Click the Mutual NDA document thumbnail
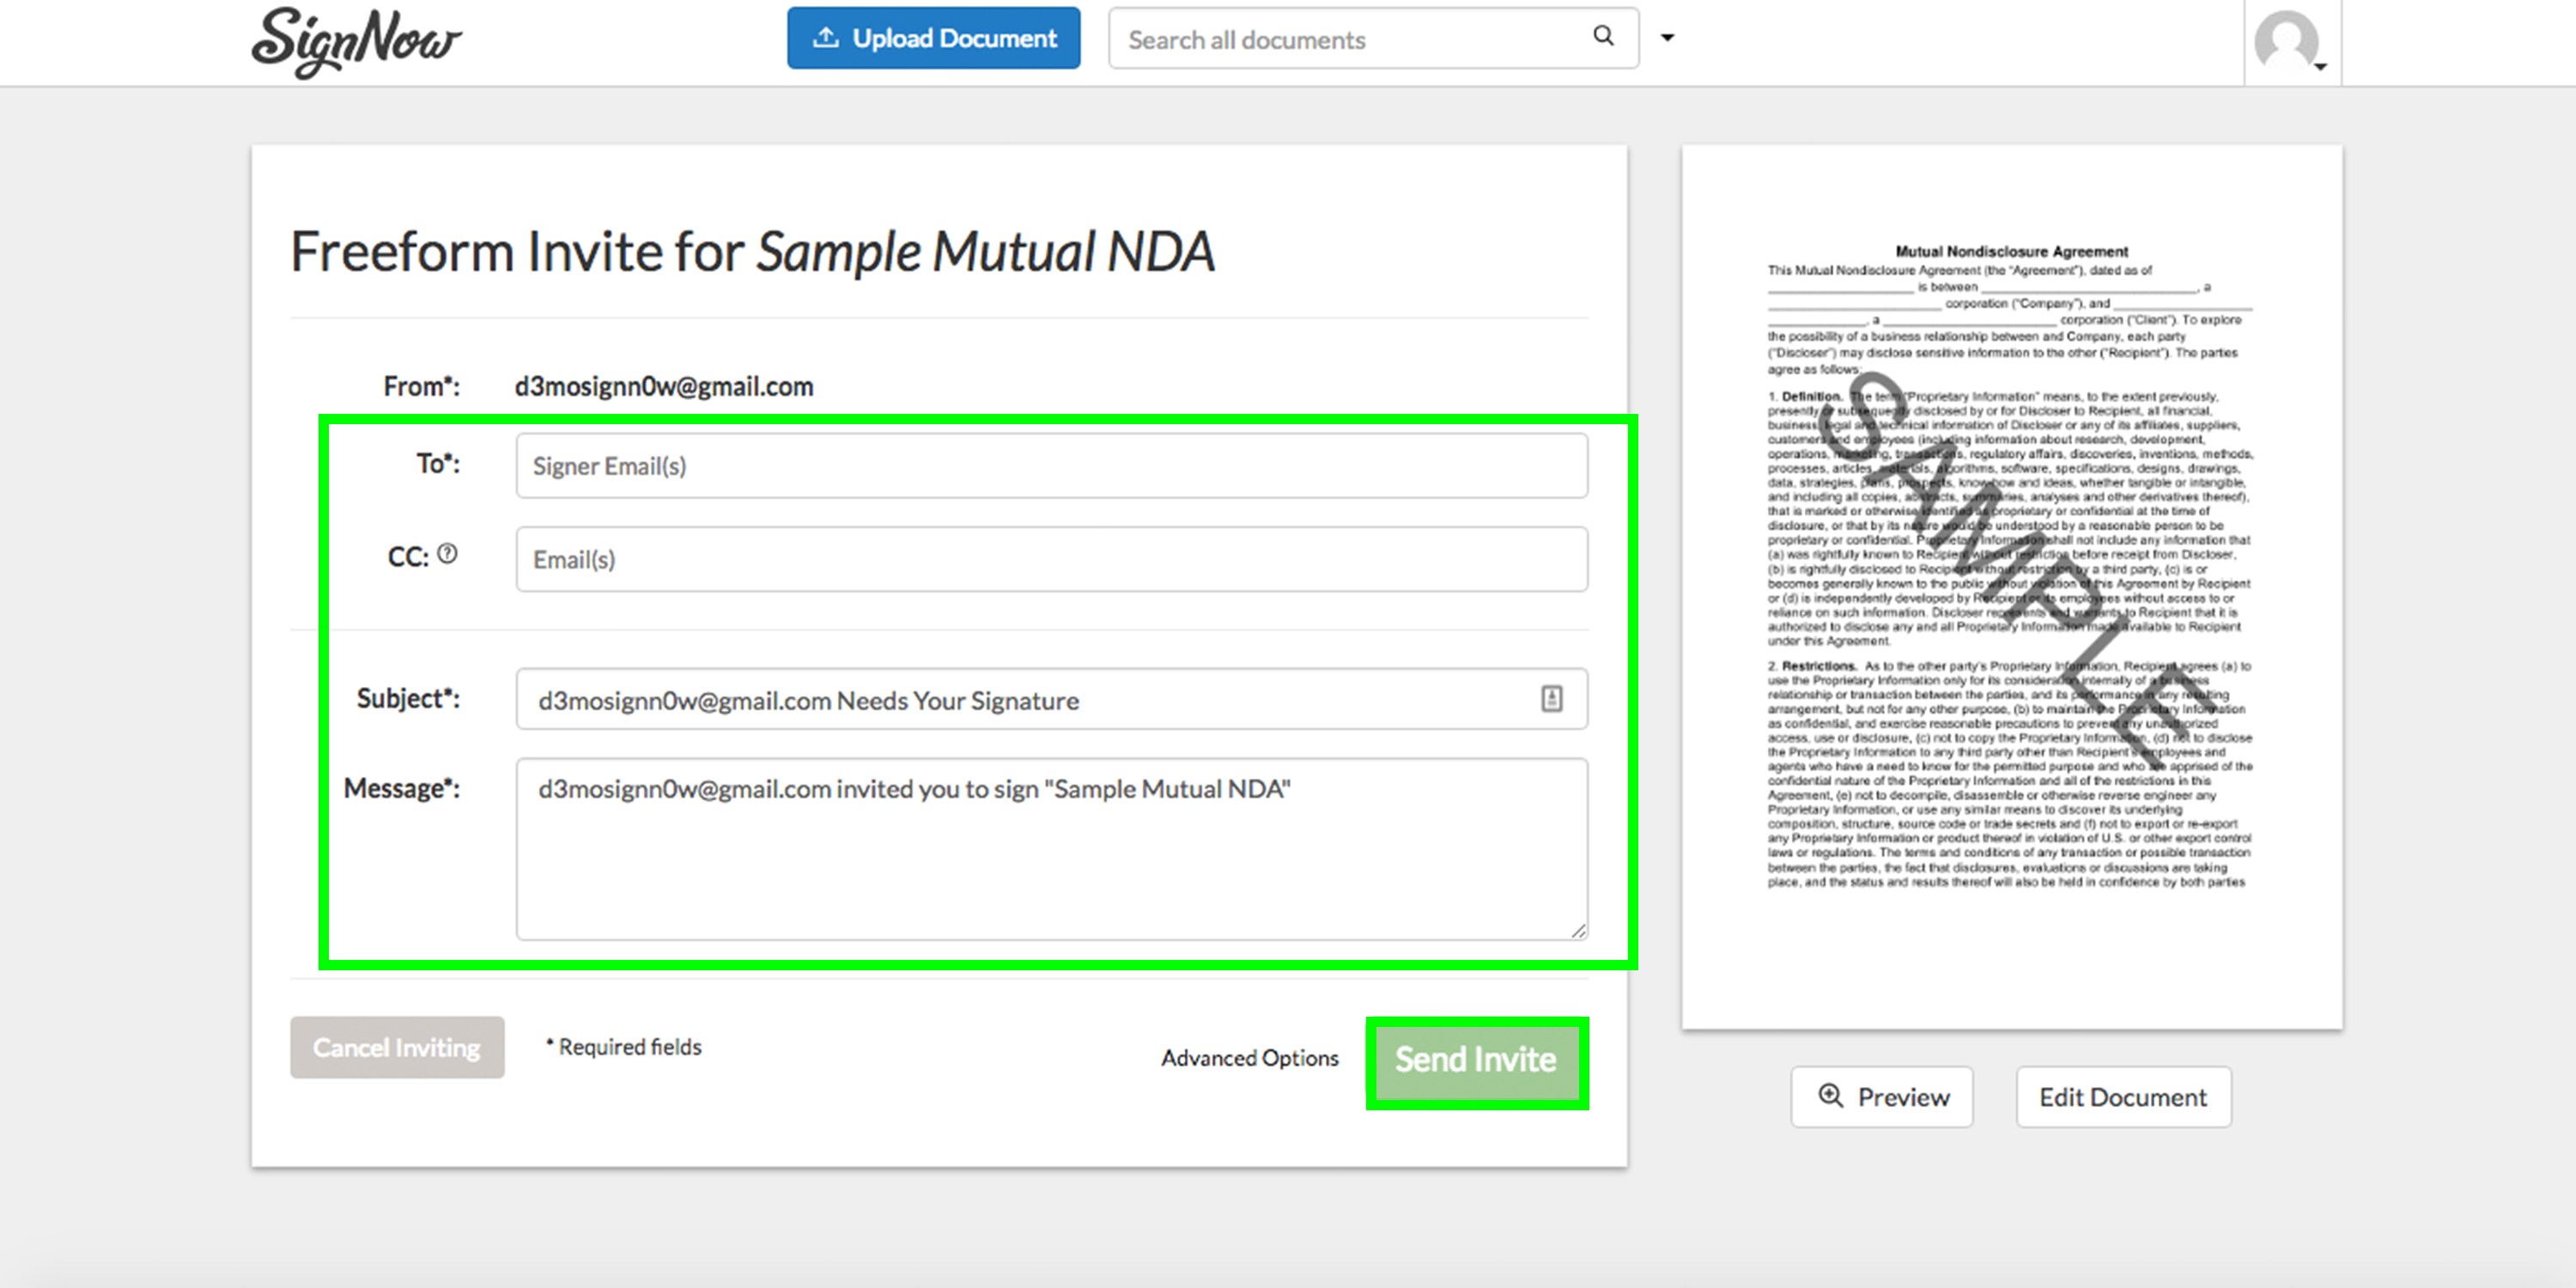 [2011, 586]
